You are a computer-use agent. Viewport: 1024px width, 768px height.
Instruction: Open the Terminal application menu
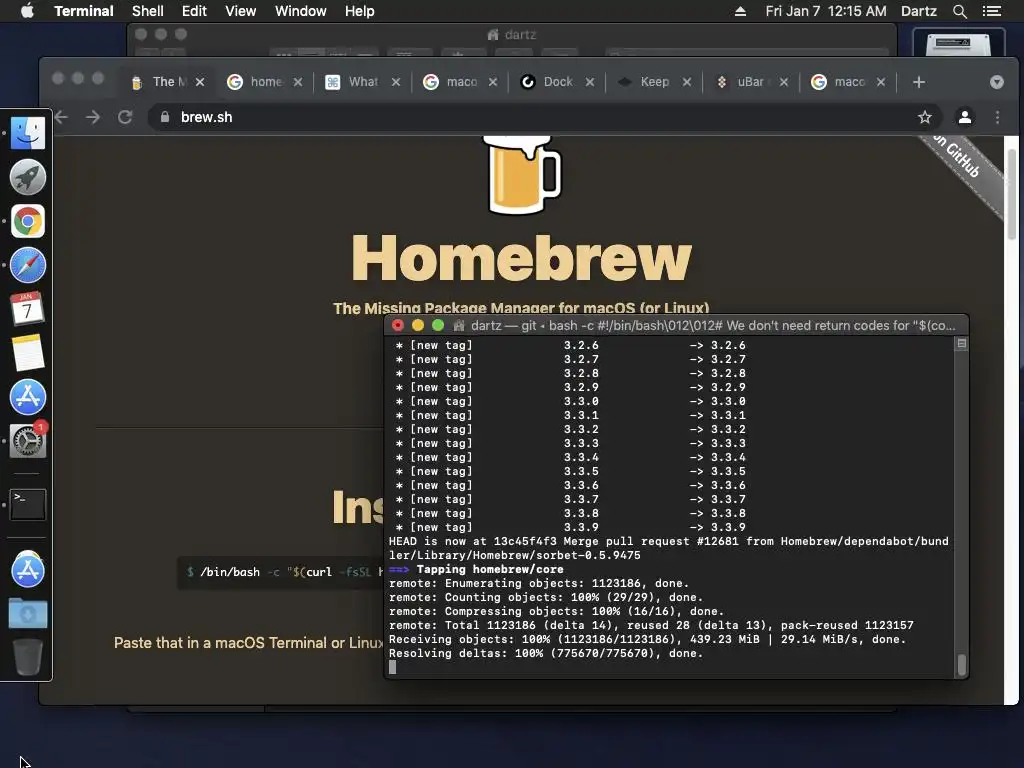(x=84, y=11)
